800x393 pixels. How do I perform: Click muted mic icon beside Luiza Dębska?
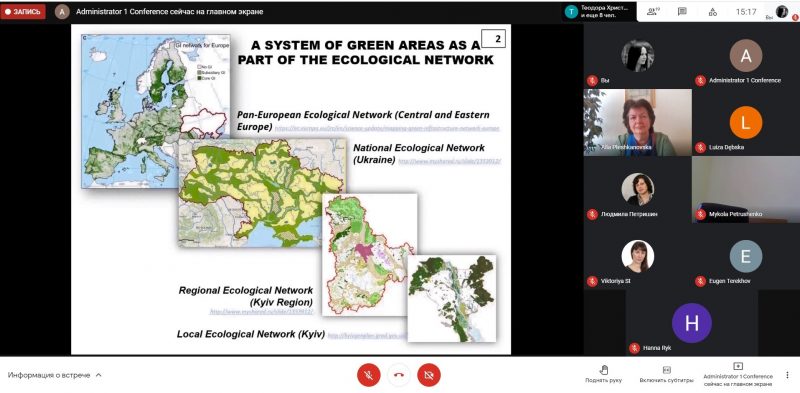tap(701, 148)
